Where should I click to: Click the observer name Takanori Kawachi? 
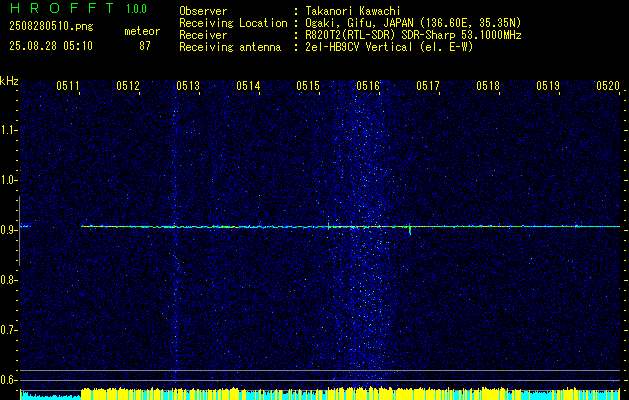[353, 11]
